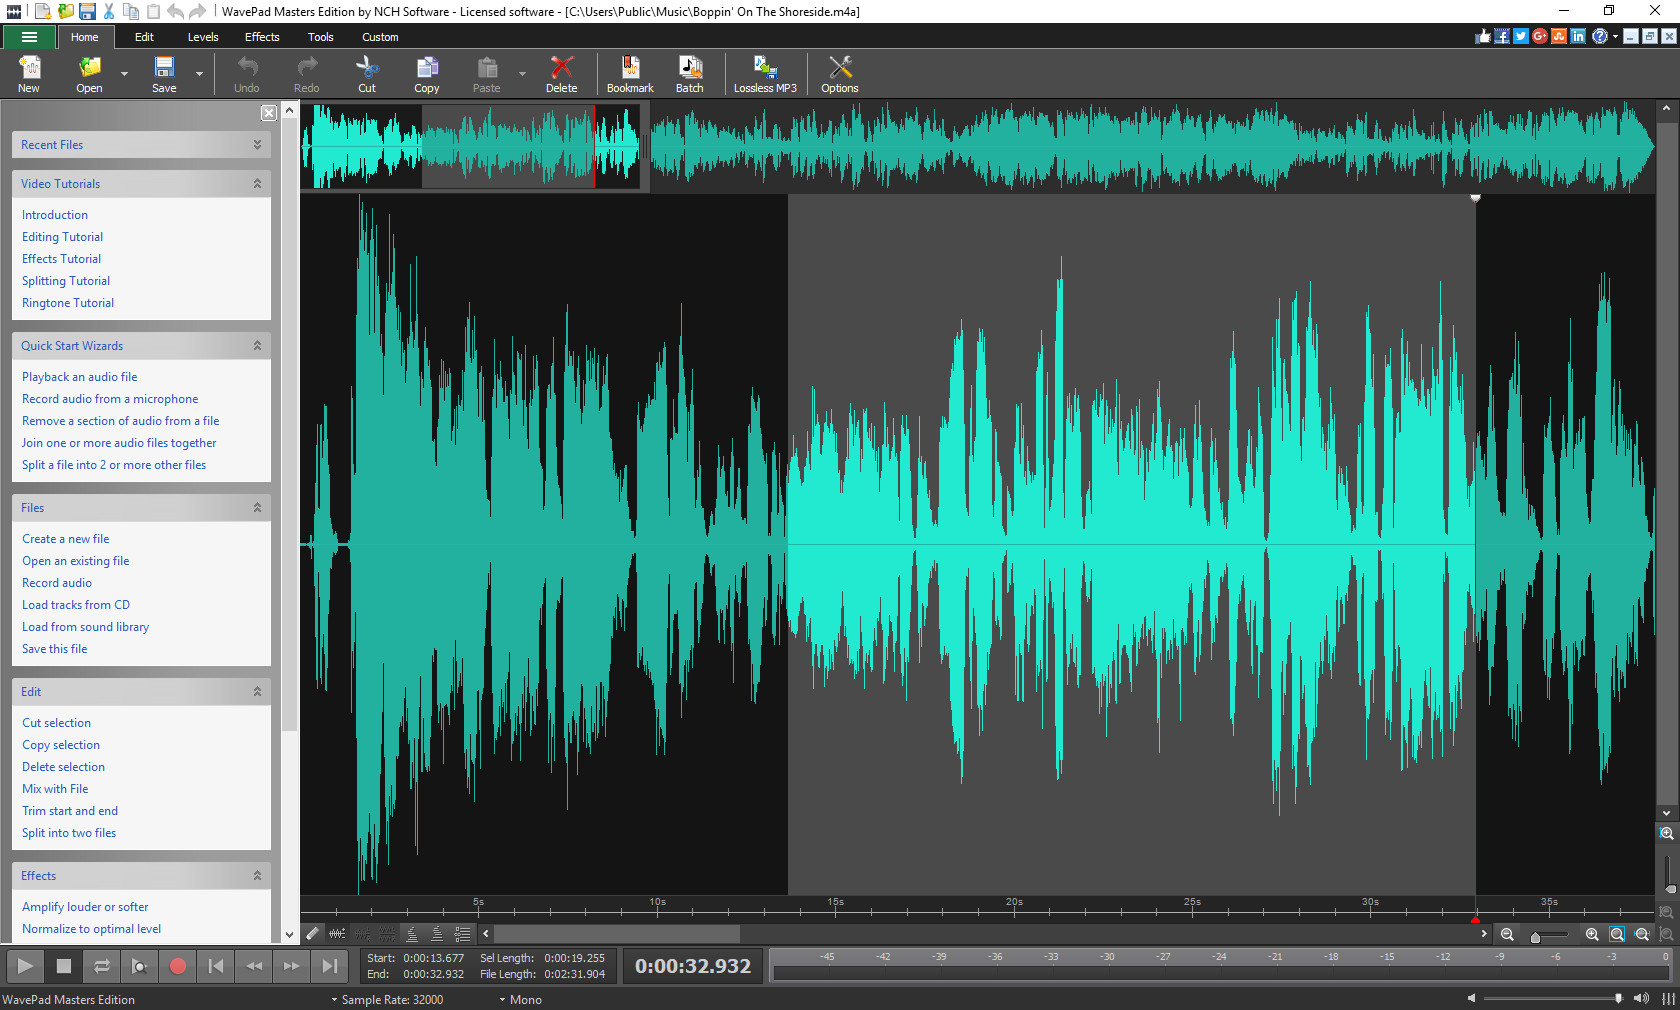Open the Tools menu
Viewport: 1680px width, 1010px height.
tap(320, 37)
